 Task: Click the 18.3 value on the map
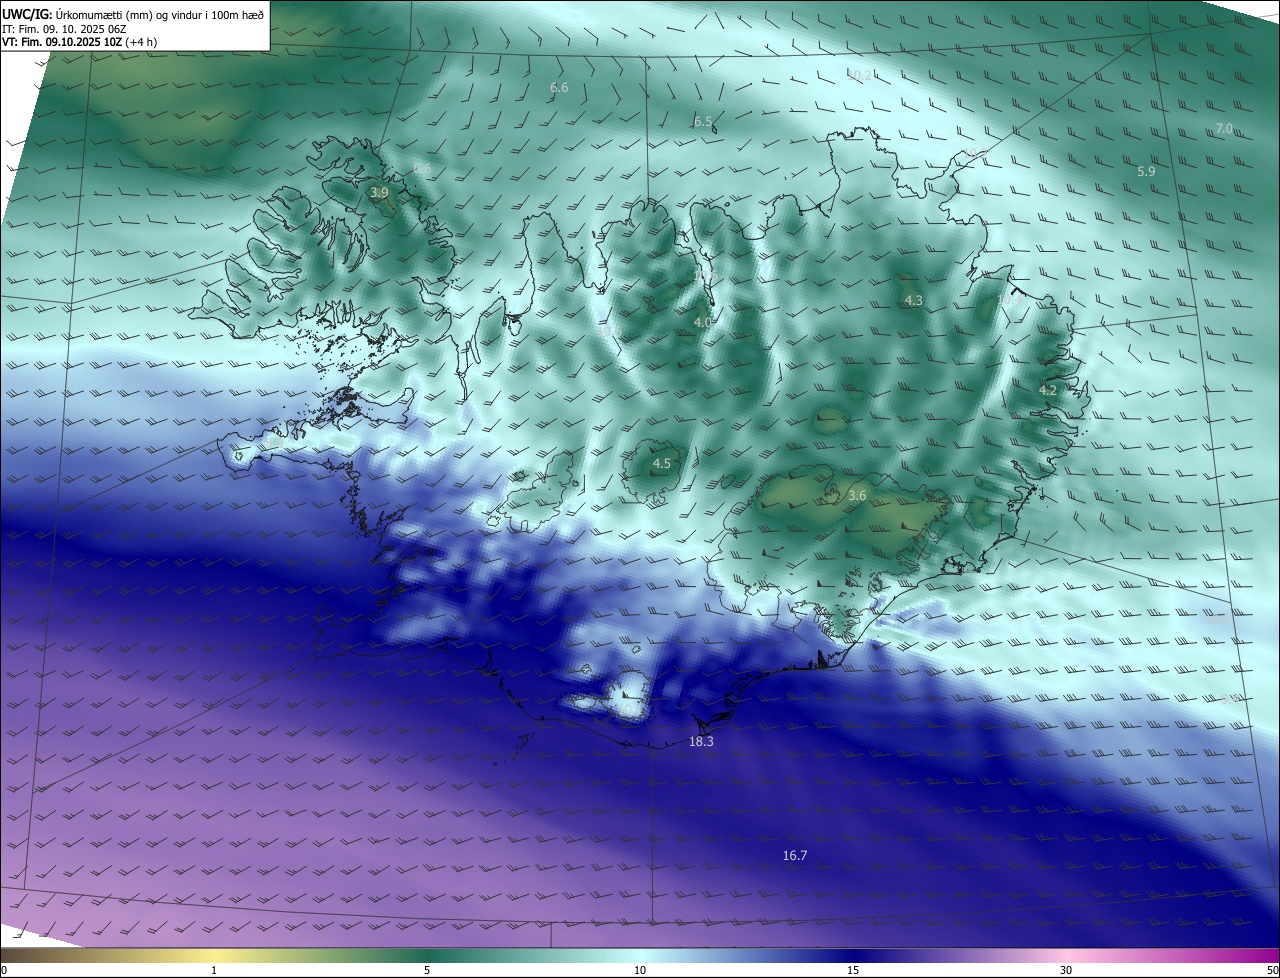[x=701, y=742]
